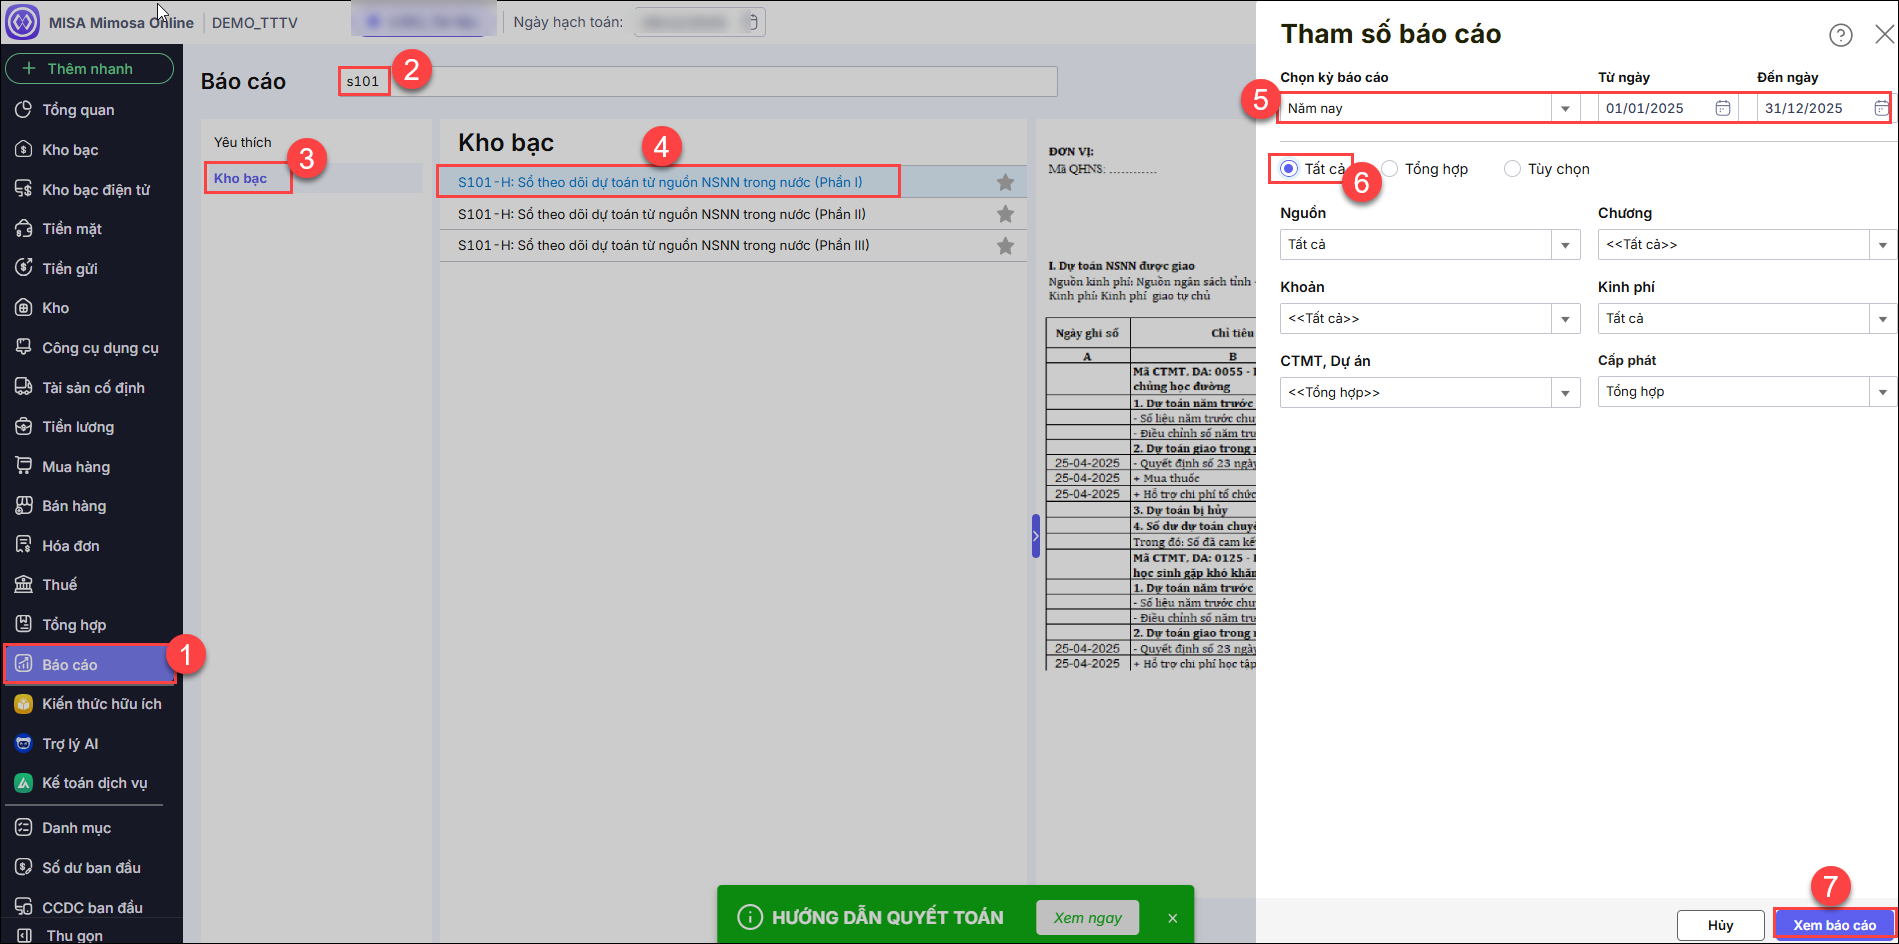Open the 'Nguồn' dropdown list
The height and width of the screenshot is (944, 1899).
tap(1565, 245)
